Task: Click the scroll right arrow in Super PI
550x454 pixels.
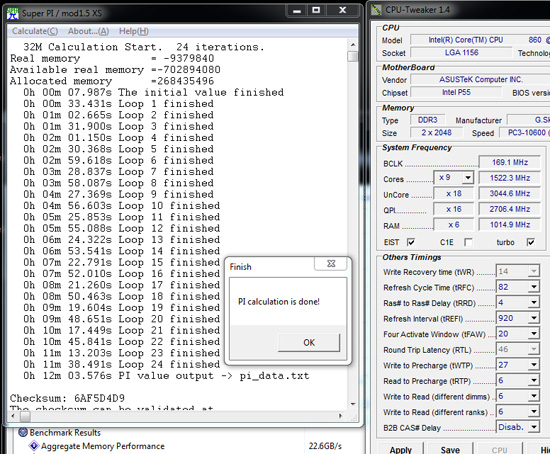Action: click(x=340, y=416)
